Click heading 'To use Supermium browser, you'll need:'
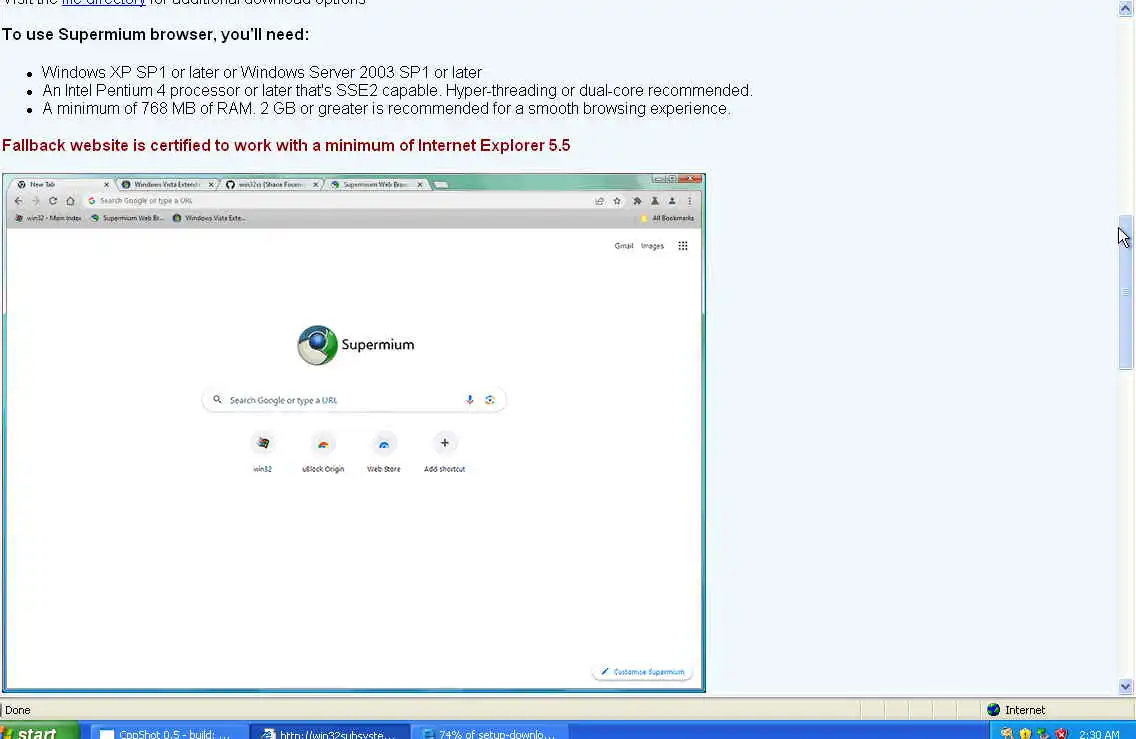The image size is (1136, 739). click(x=155, y=35)
